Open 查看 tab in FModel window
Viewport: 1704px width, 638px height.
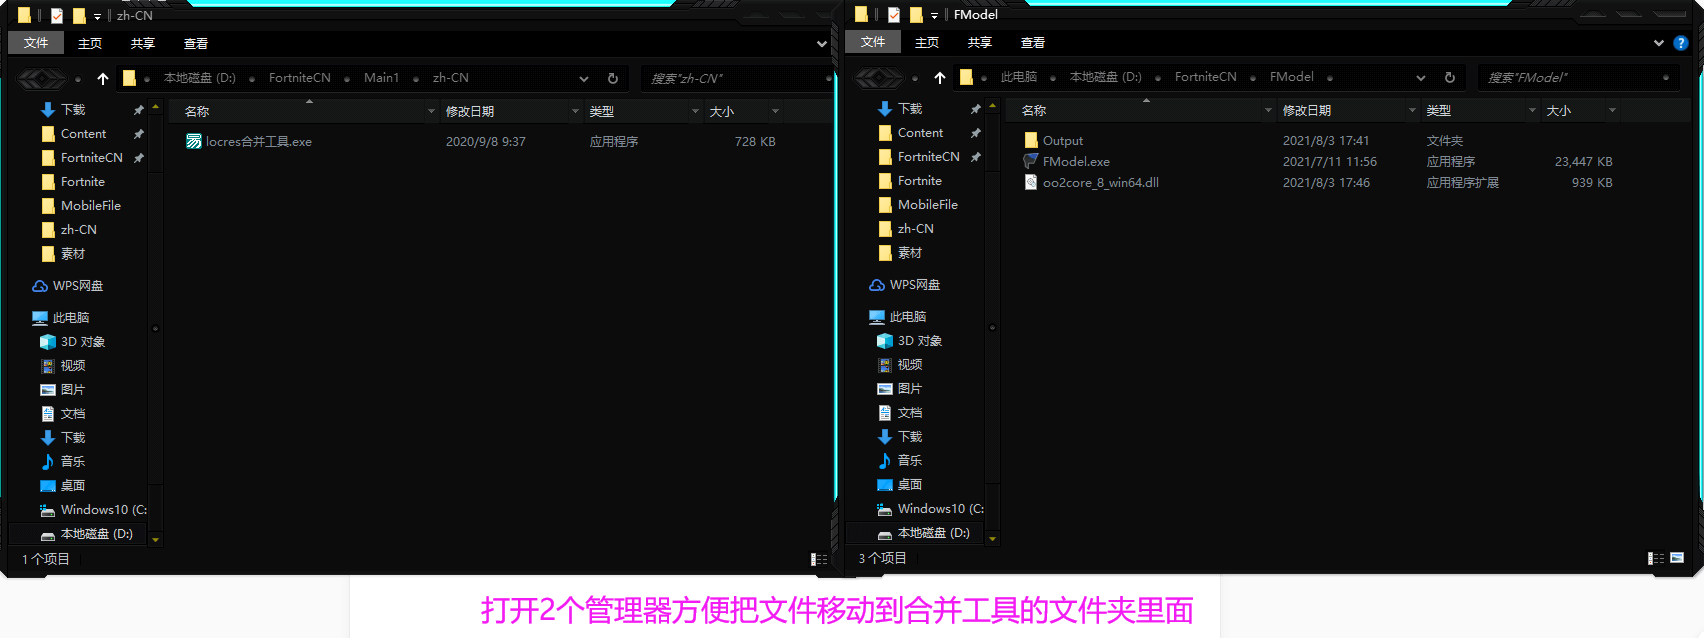[x=1033, y=42]
